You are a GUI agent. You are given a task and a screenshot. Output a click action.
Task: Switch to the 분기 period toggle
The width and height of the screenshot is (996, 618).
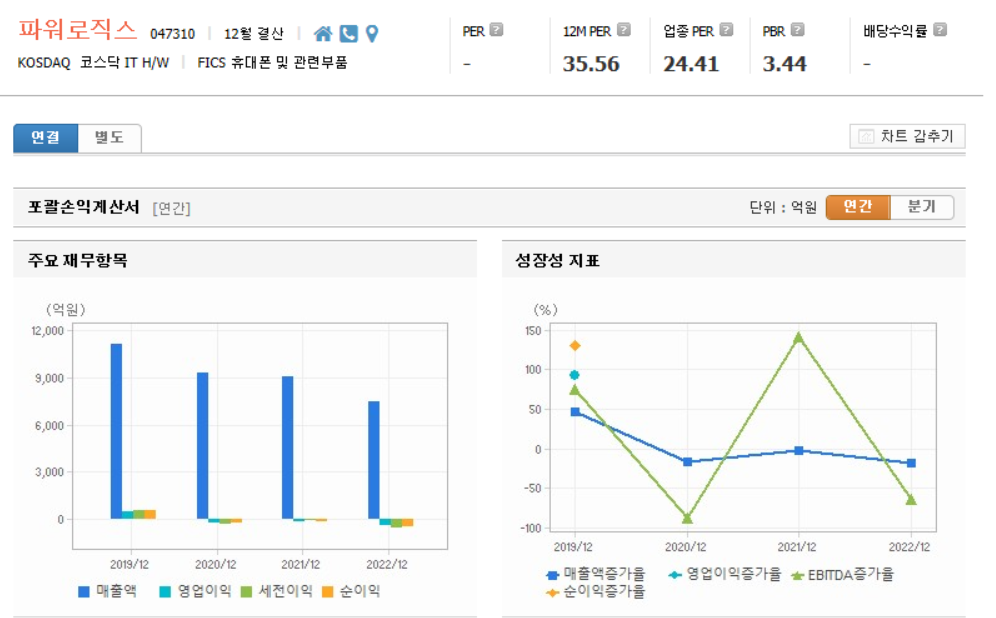coord(921,207)
